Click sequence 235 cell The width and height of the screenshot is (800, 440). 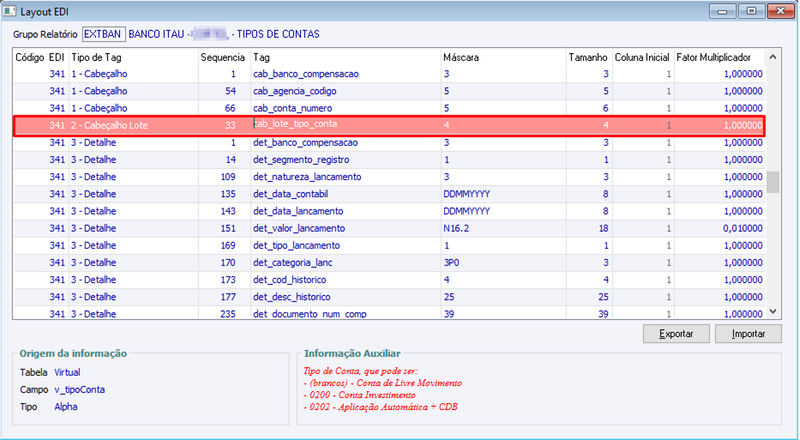[223, 313]
